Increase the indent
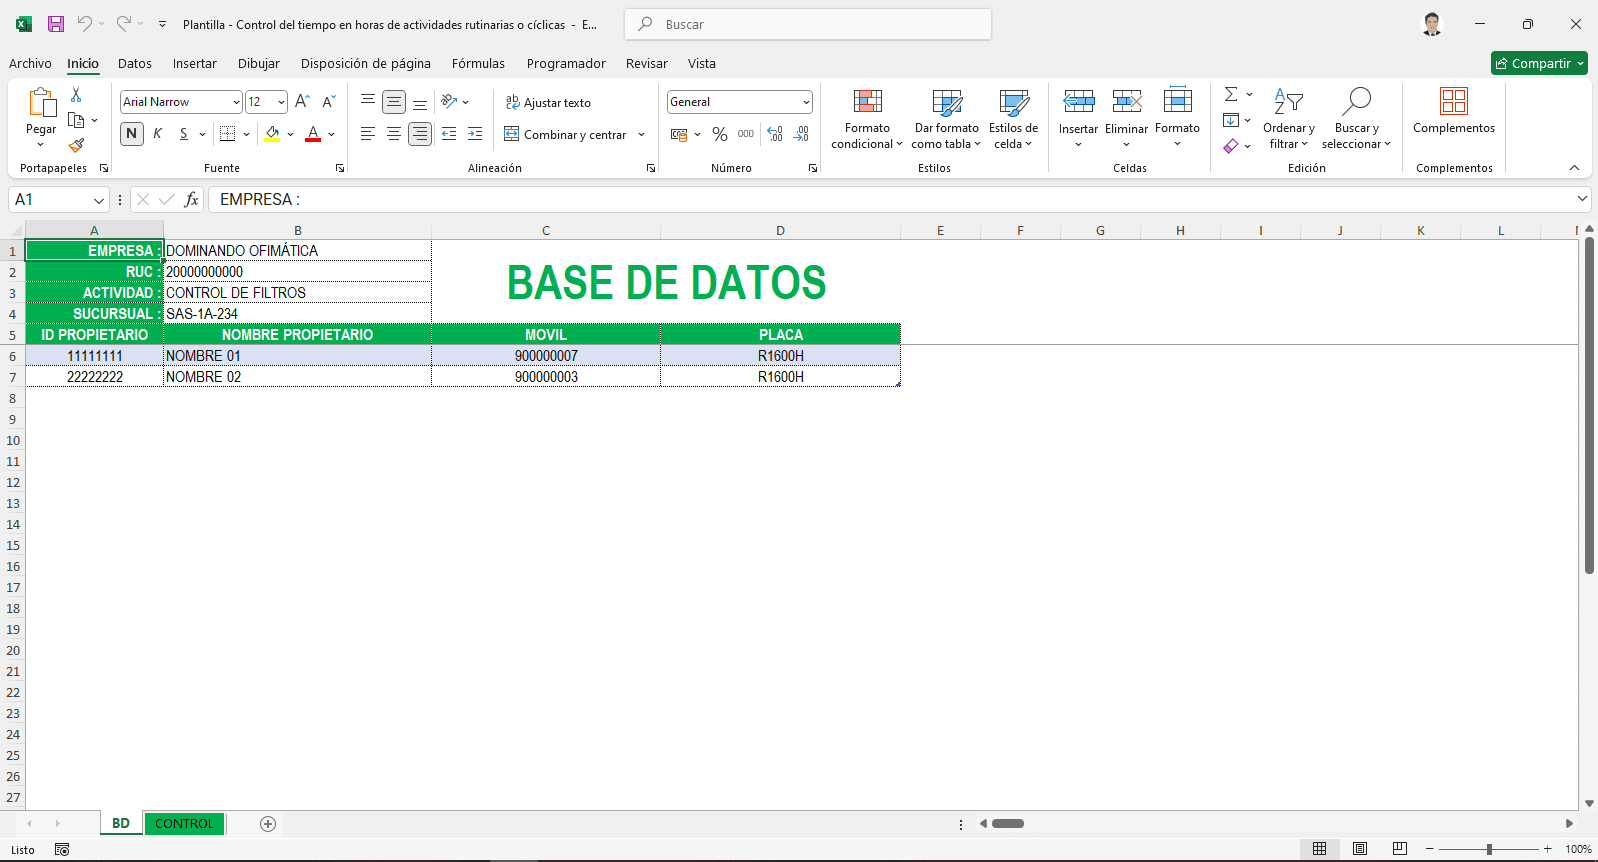 click(475, 134)
